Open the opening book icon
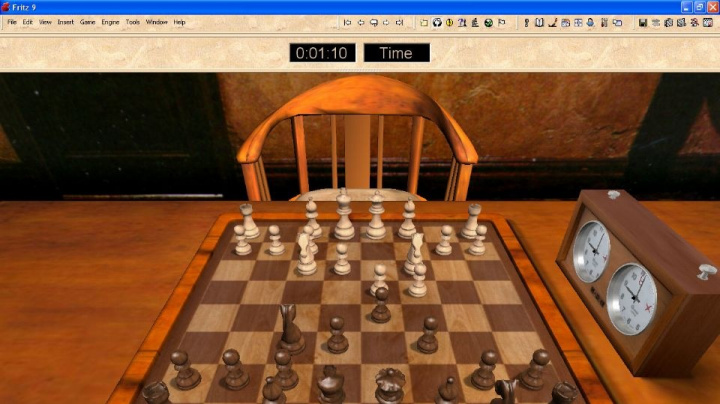The image size is (720, 404). (540, 22)
